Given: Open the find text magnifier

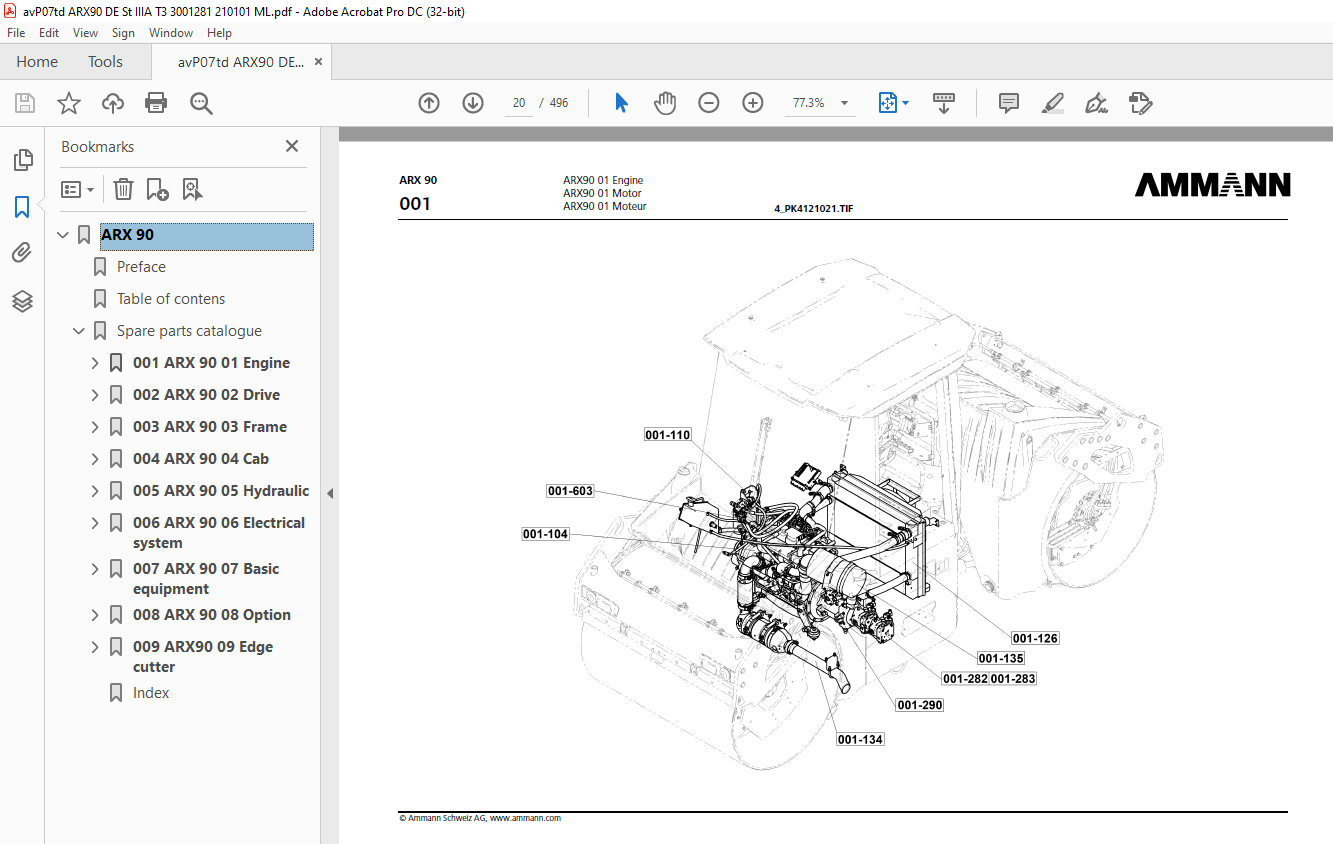Looking at the screenshot, I should point(201,103).
